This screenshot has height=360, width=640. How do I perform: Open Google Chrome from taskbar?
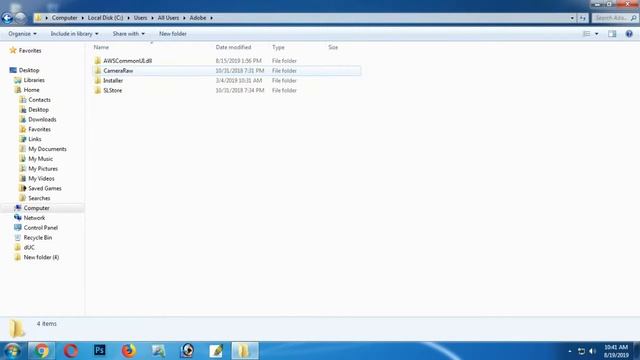[x=41, y=351]
